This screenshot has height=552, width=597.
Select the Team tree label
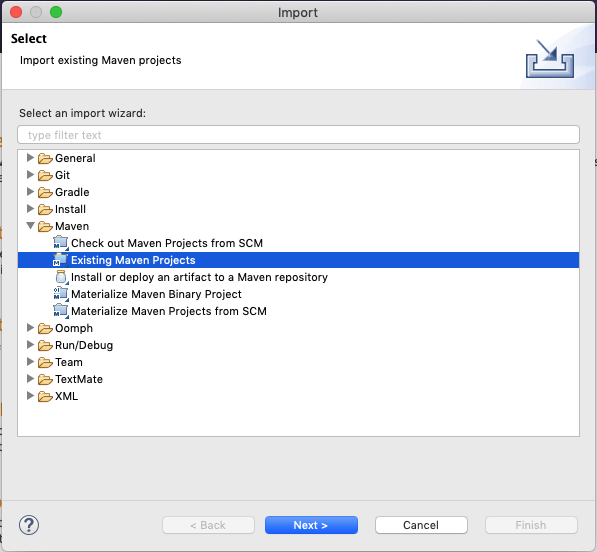pos(69,362)
